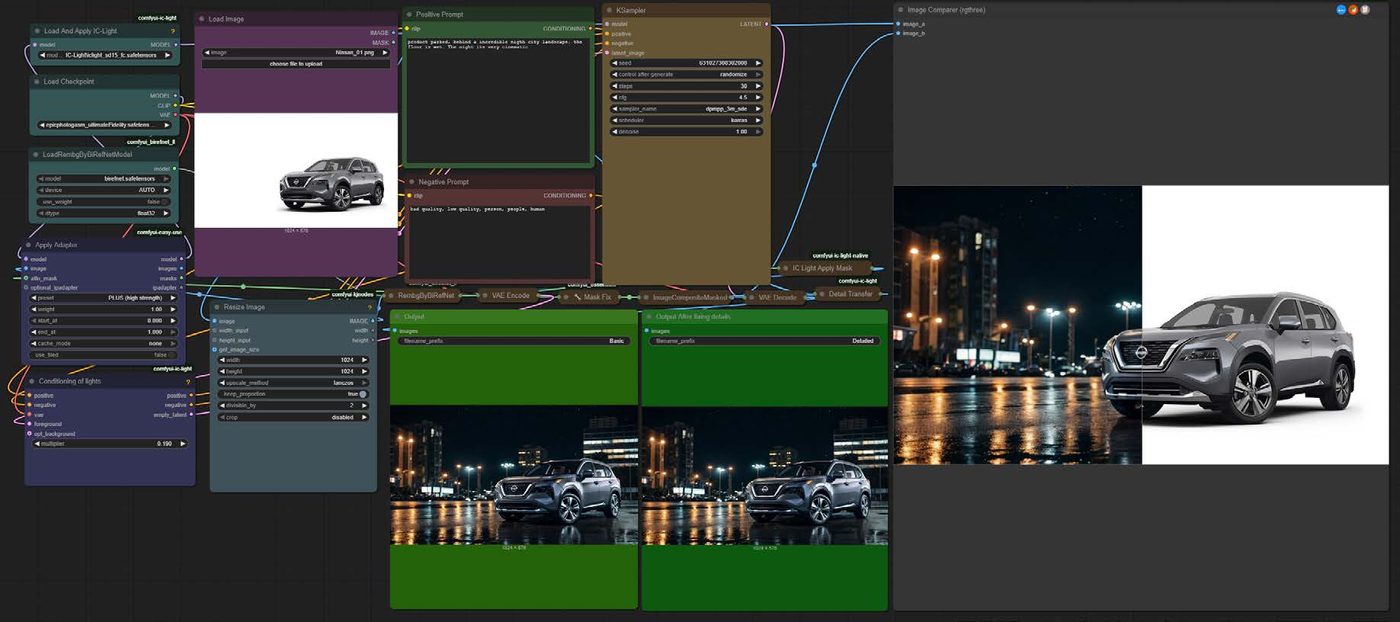Collapse the Load Image node dot
The height and width of the screenshot is (622, 1400).
201,19
